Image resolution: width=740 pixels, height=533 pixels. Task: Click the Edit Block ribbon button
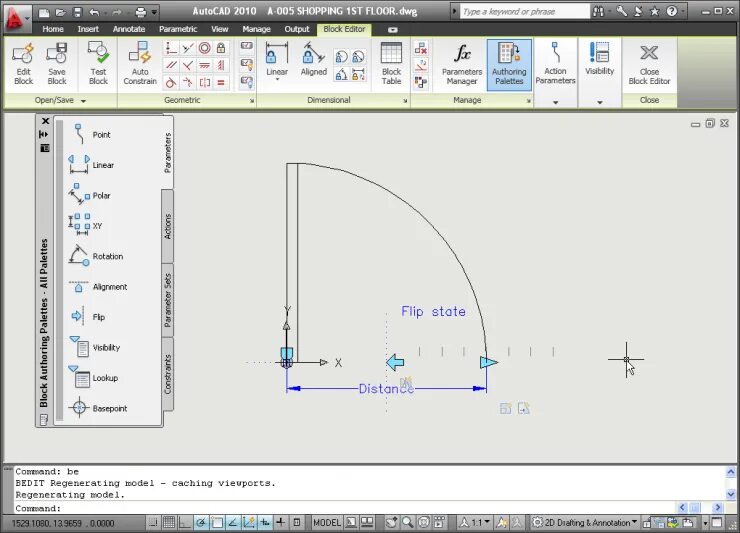click(23, 64)
